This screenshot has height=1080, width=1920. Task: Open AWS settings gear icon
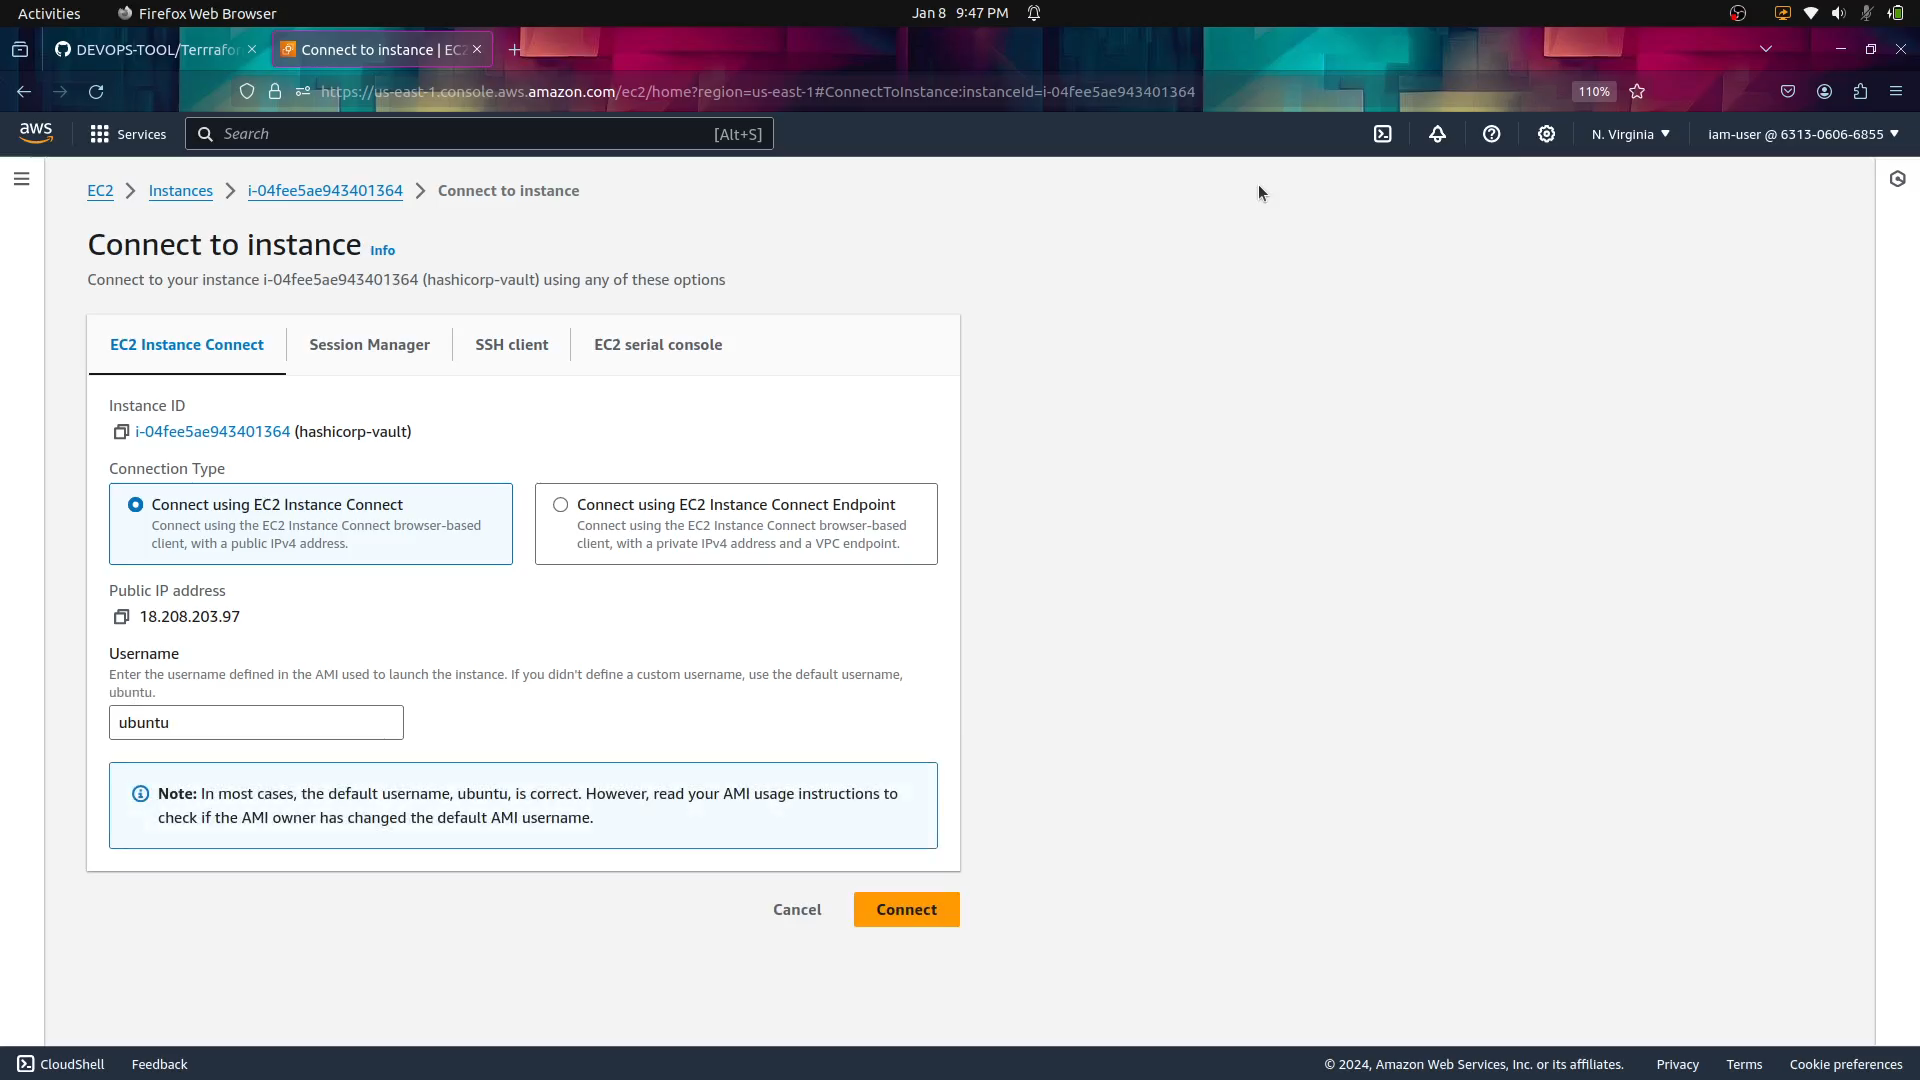[1546, 134]
